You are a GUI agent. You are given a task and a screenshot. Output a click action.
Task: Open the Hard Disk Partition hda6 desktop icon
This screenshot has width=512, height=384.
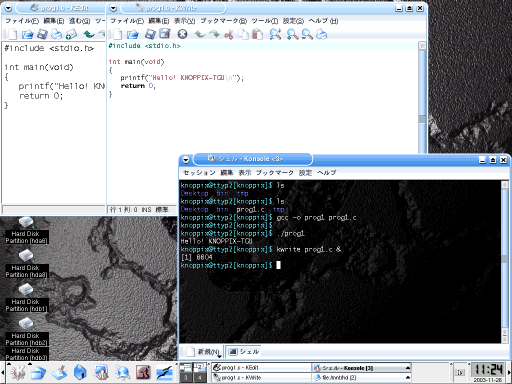[x=26, y=230]
